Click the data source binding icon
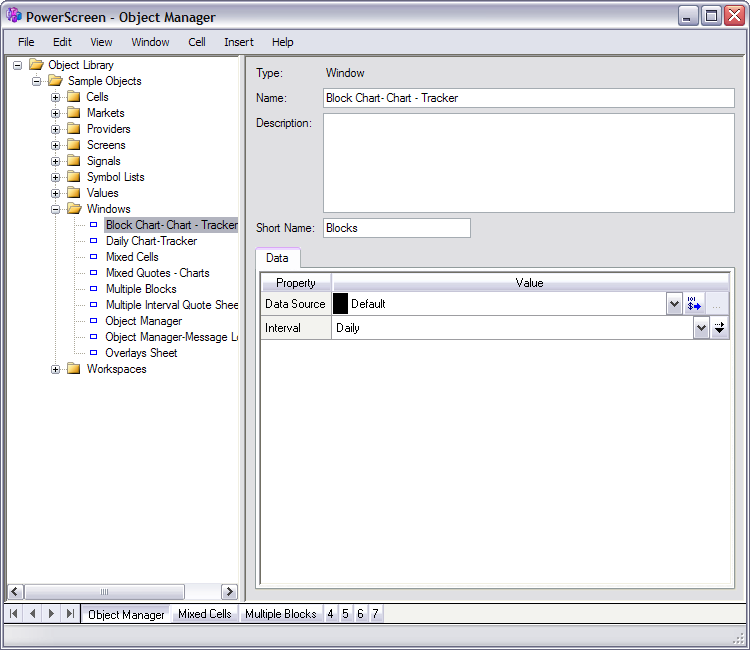The height and width of the screenshot is (650, 750). (x=695, y=304)
